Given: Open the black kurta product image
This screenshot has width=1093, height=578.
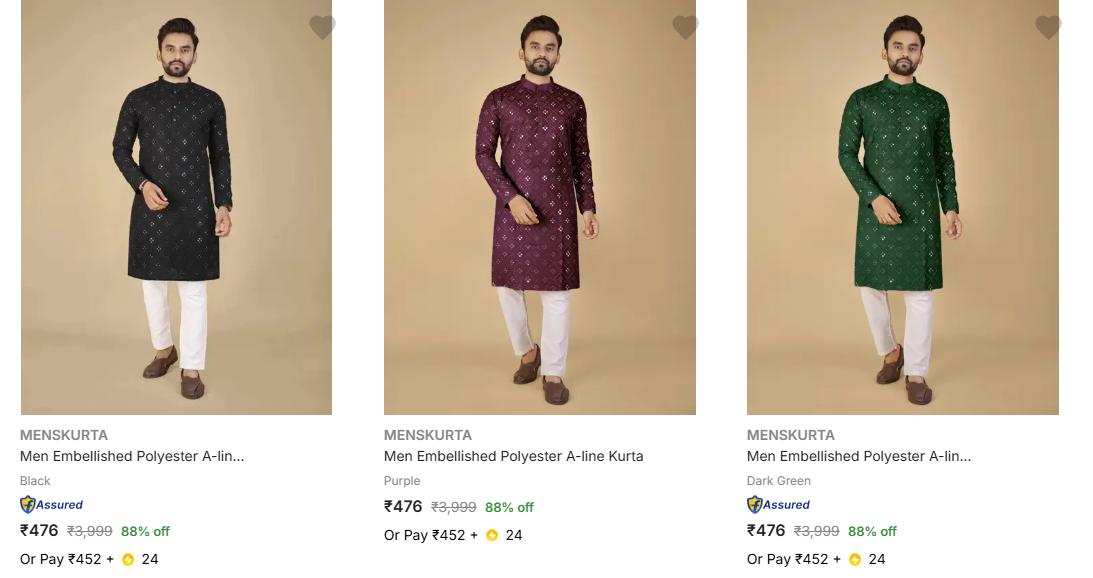Looking at the screenshot, I should (x=176, y=207).
